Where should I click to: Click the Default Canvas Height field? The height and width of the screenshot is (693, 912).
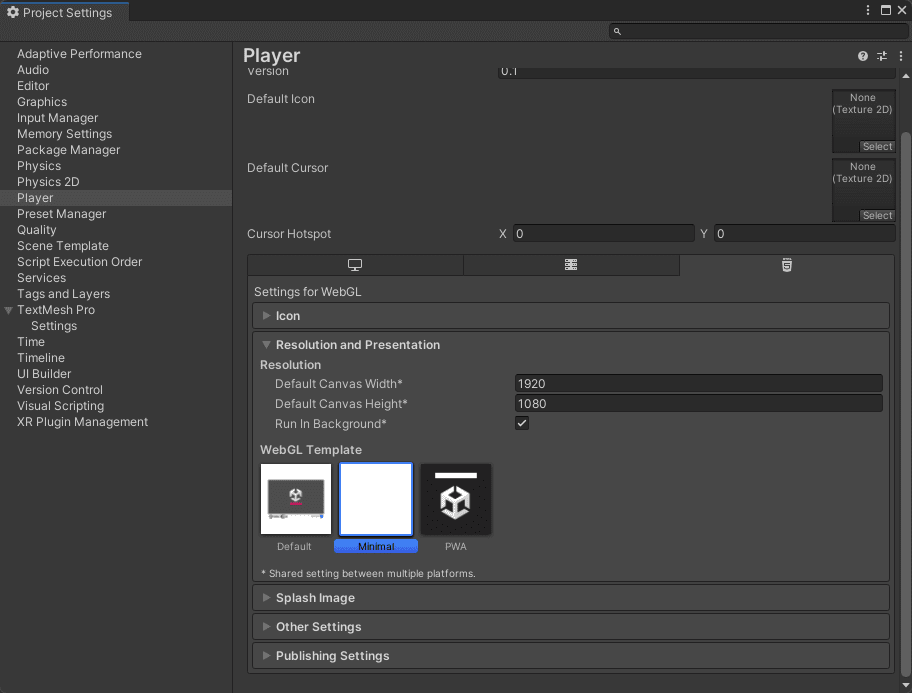coord(699,403)
